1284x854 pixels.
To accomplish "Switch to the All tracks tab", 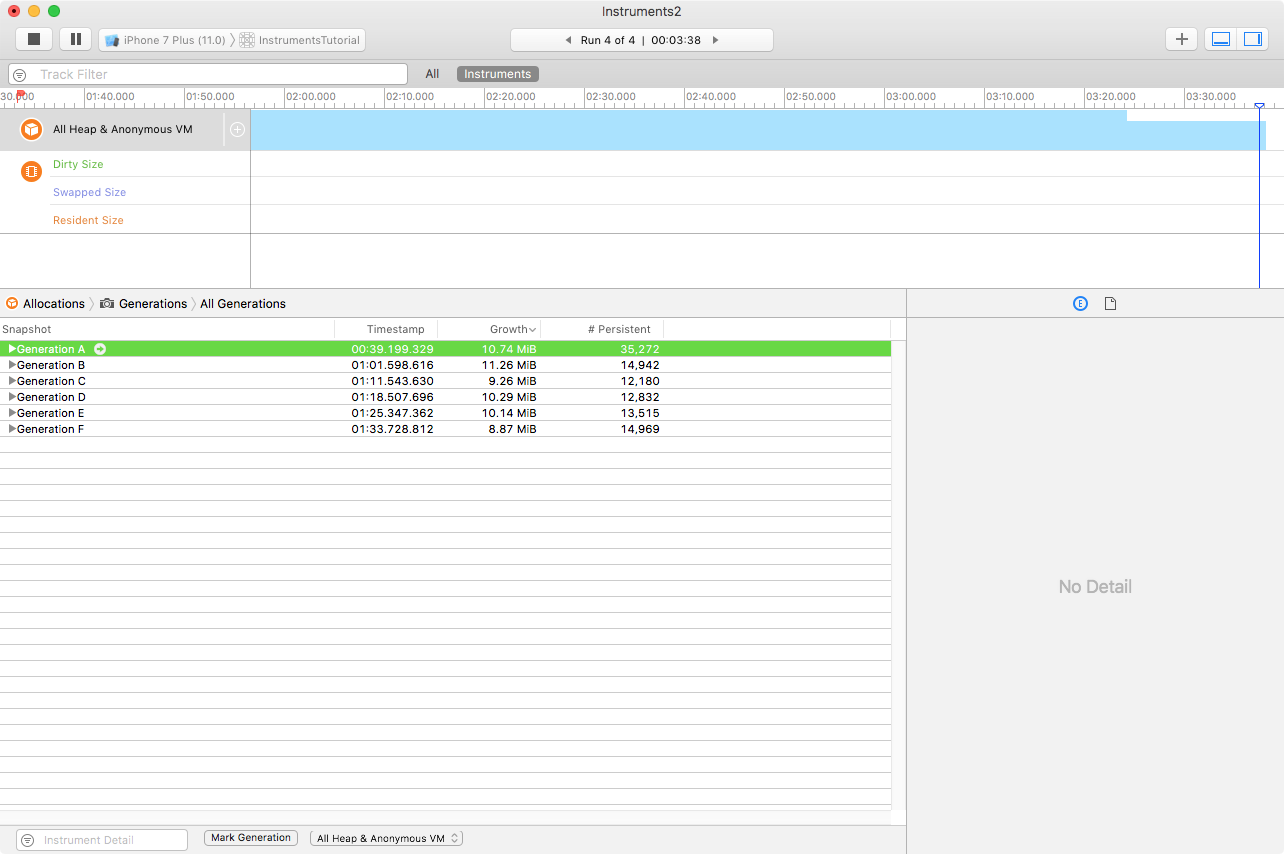I will coord(432,74).
